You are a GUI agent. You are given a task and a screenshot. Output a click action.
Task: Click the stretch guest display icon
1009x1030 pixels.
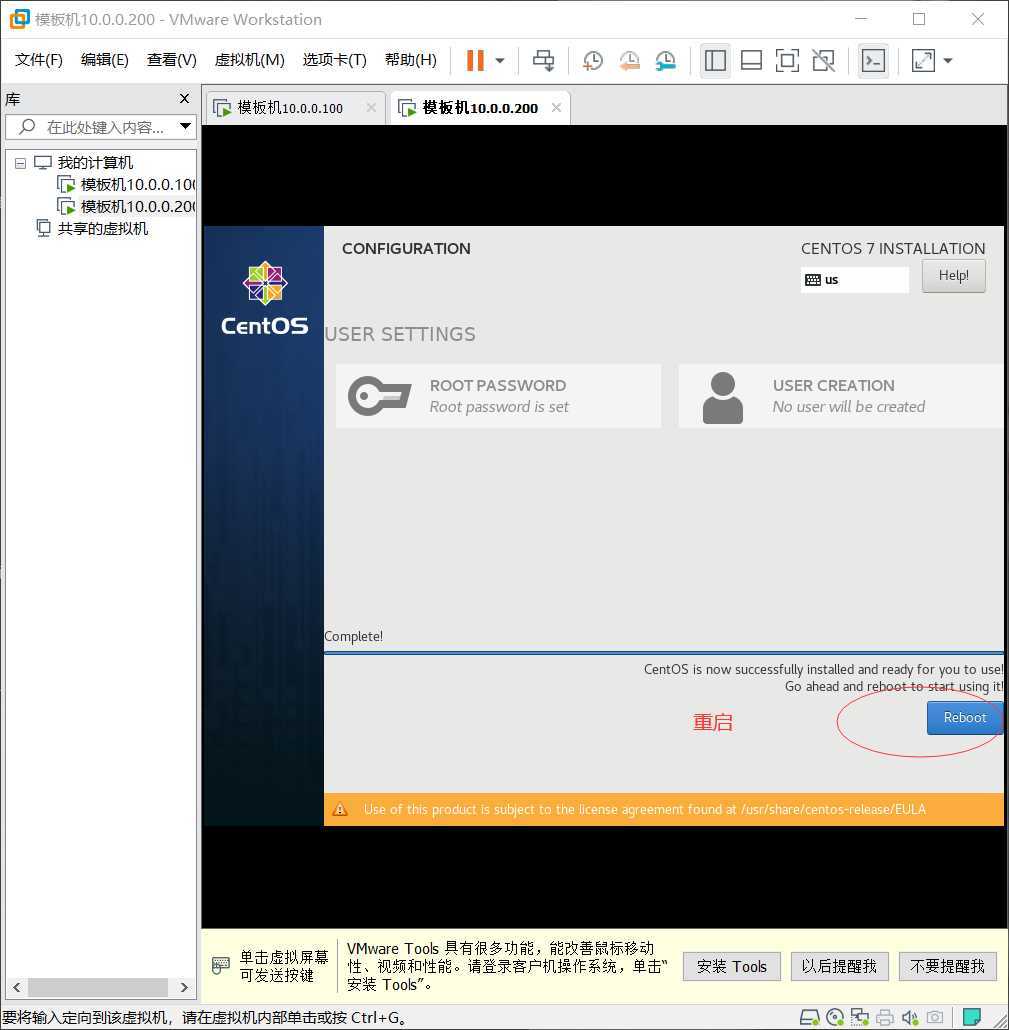tap(923, 60)
